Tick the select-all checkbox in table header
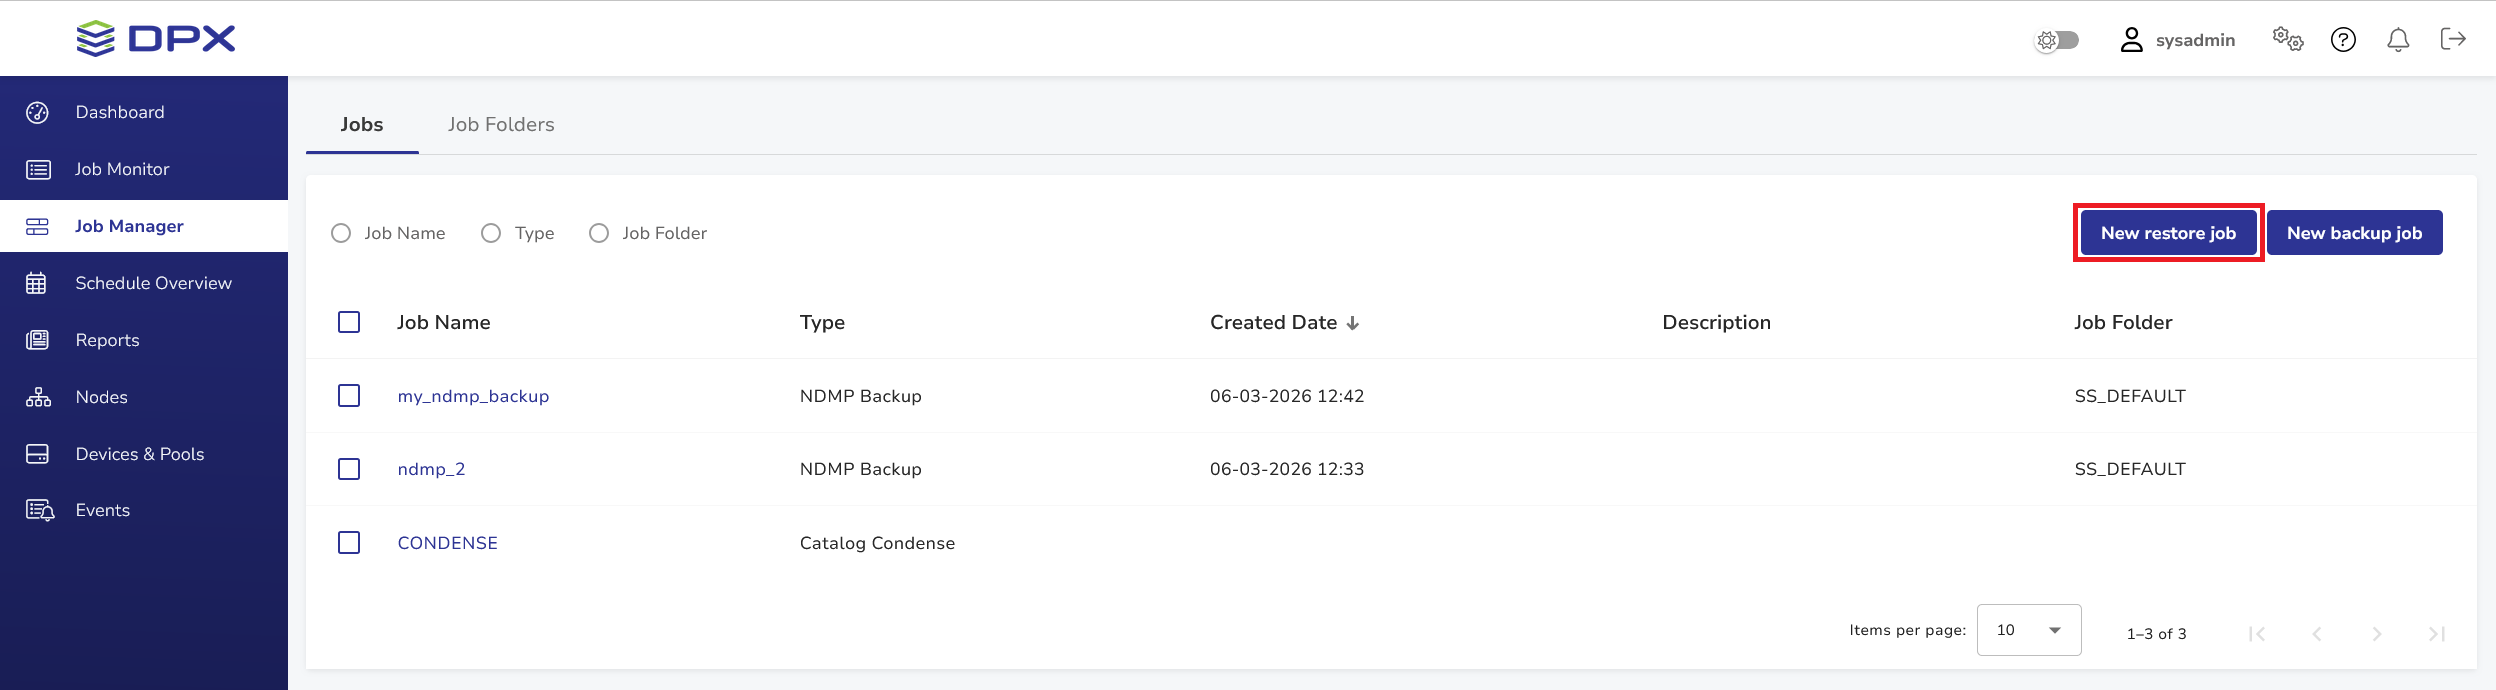2496x690 pixels. (x=349, y=322)
